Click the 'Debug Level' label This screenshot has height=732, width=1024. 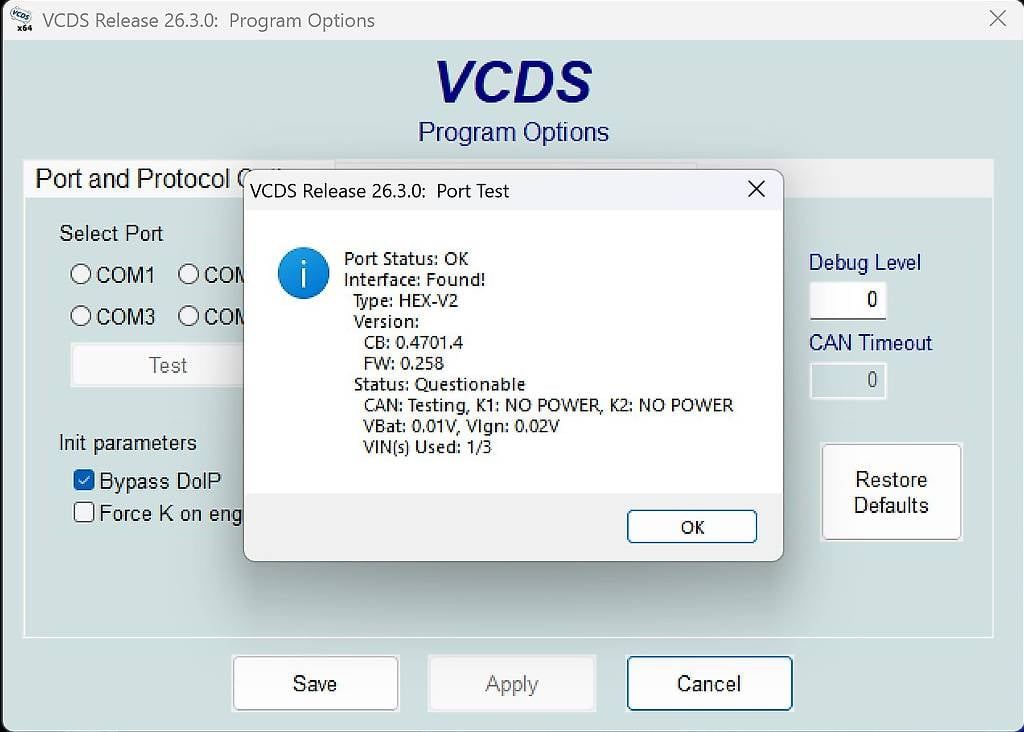(x=865, y=263)
